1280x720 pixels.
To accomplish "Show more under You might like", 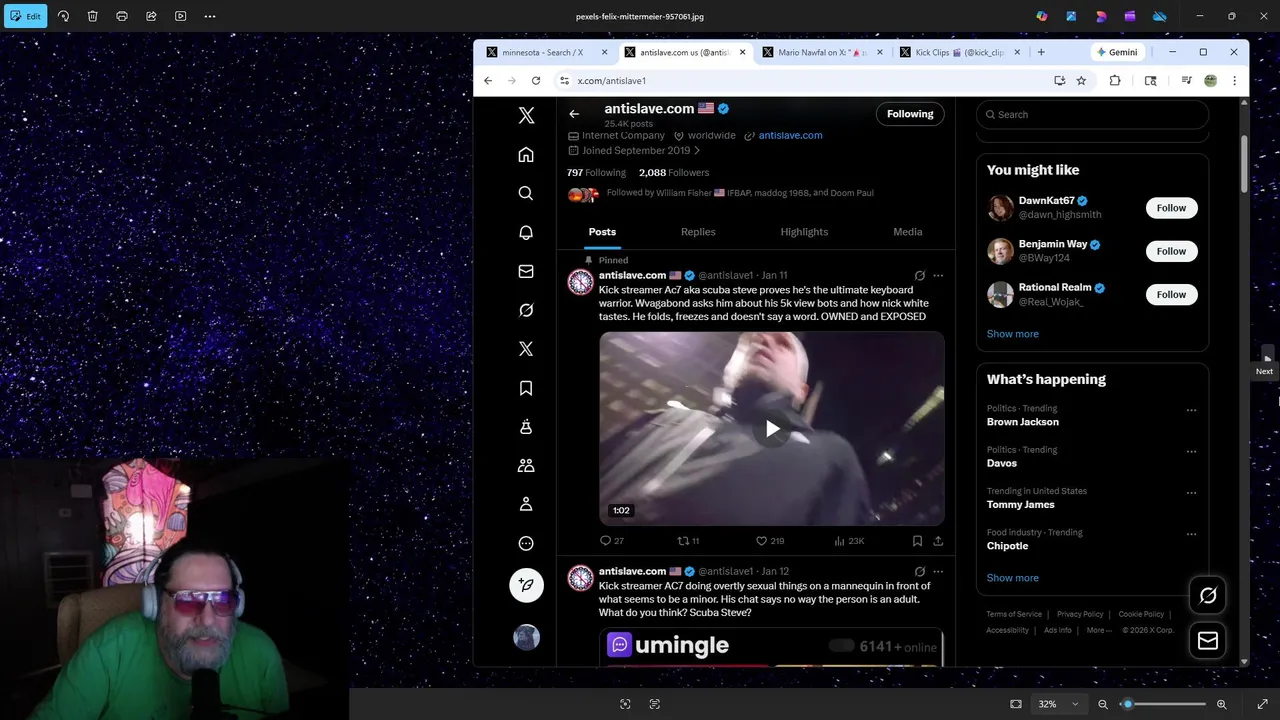I will (1012, 334).
